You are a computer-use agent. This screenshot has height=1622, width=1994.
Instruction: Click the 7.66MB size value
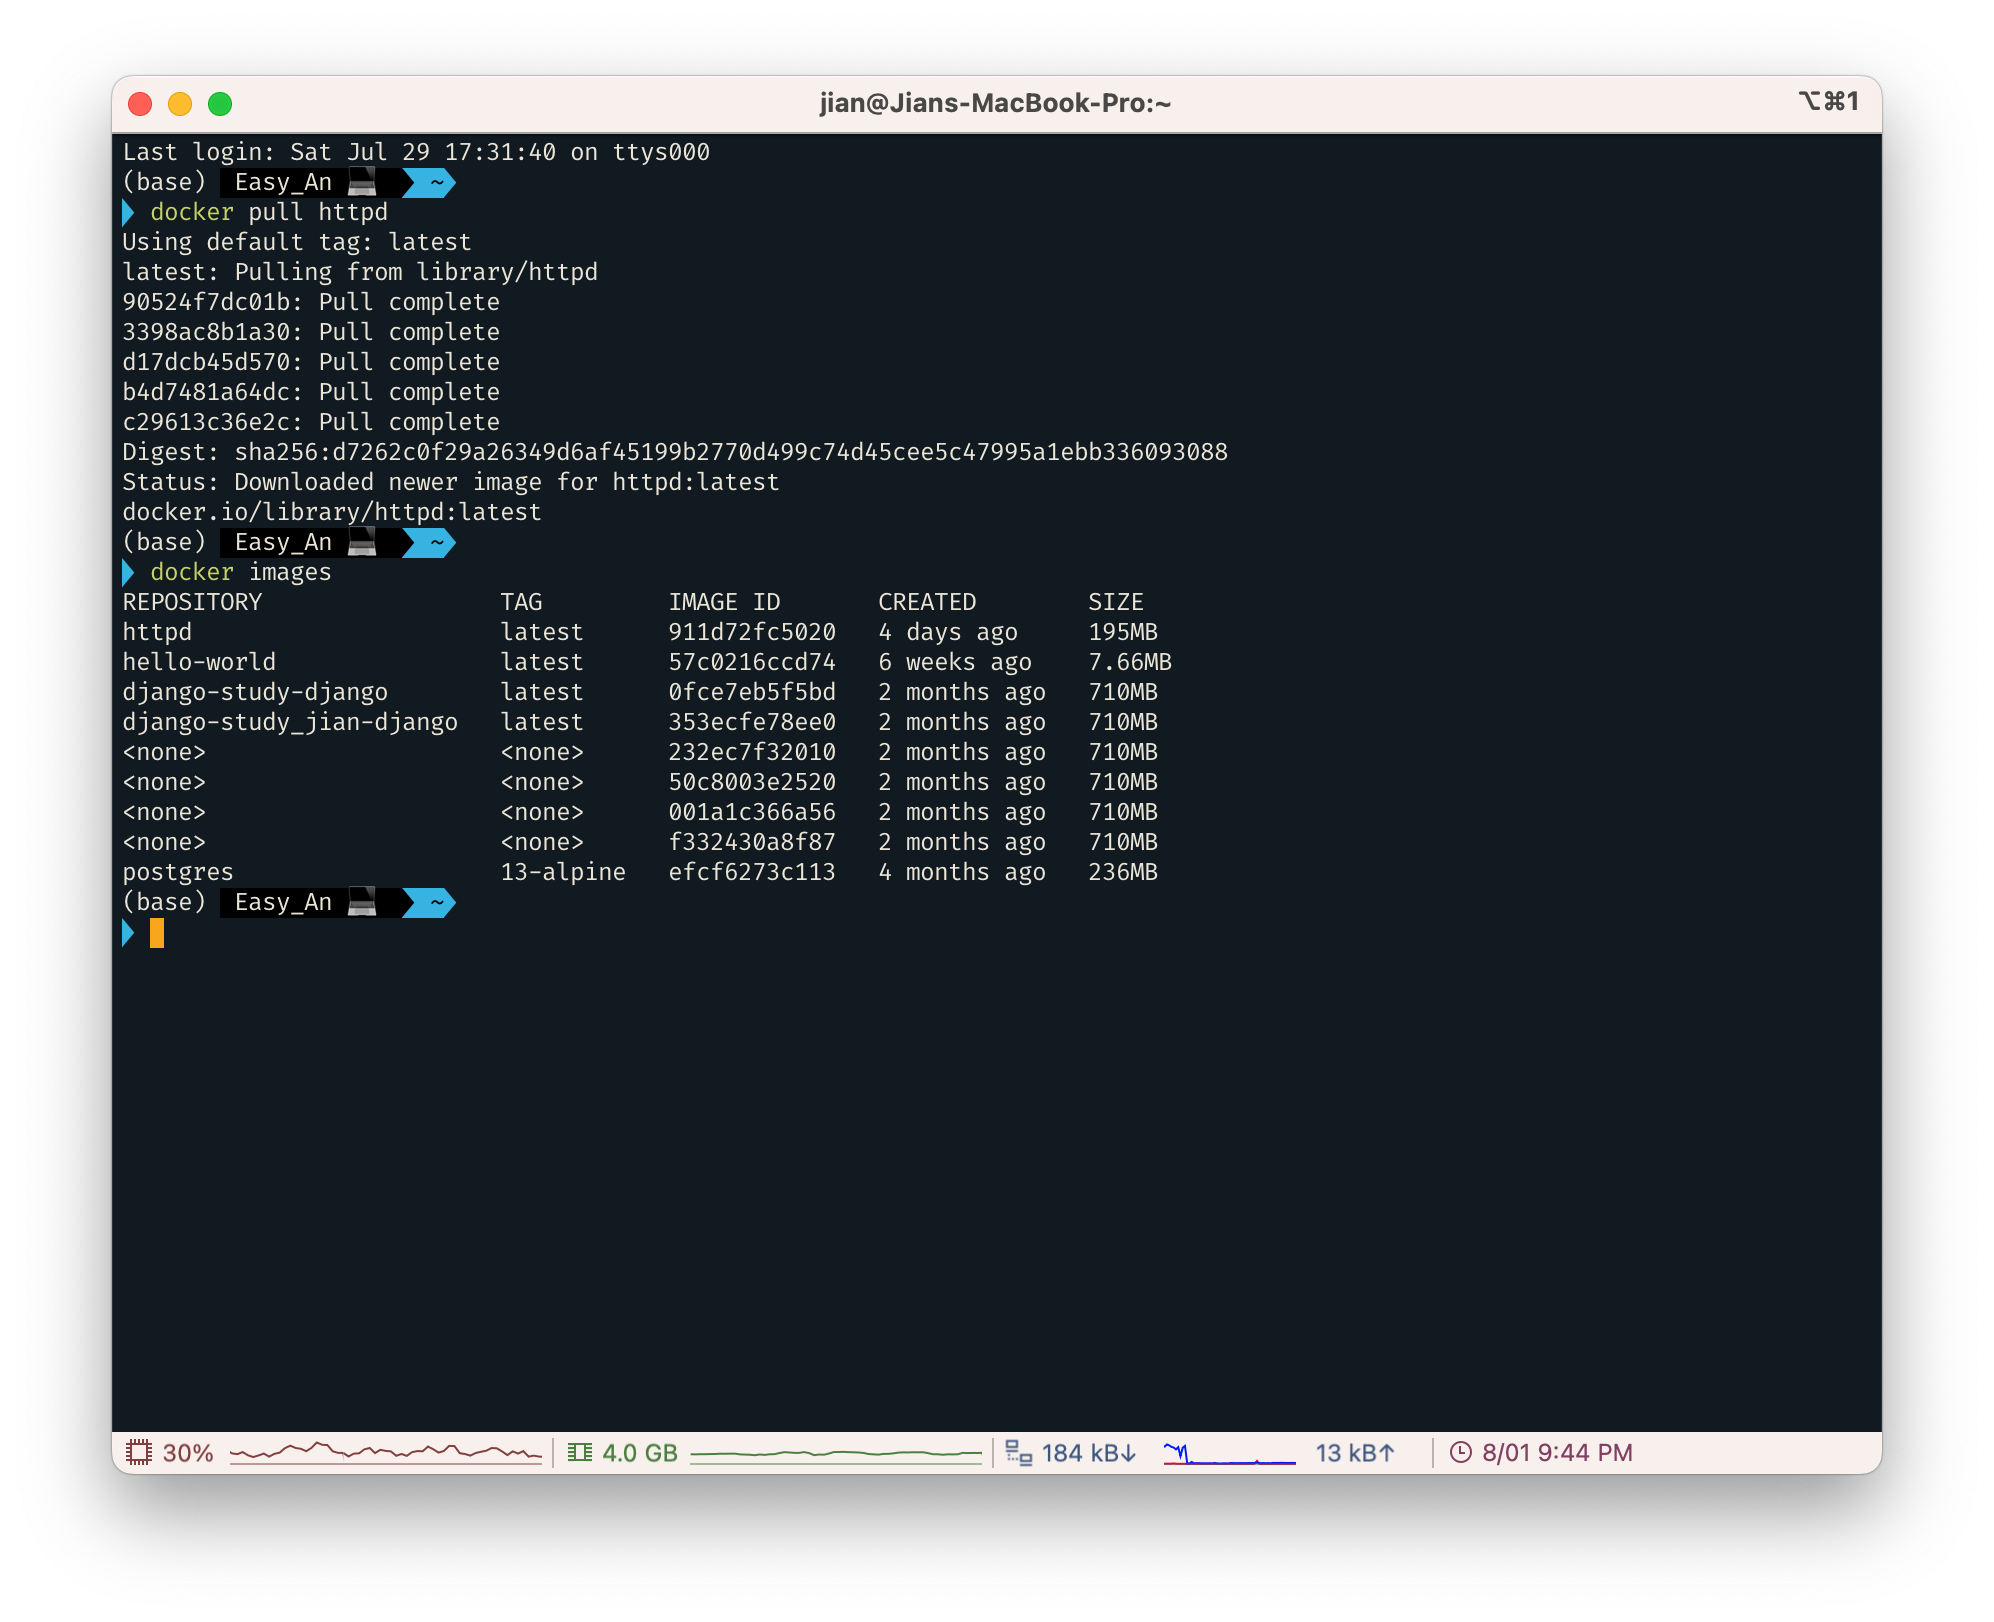[x=1130, y=662]
